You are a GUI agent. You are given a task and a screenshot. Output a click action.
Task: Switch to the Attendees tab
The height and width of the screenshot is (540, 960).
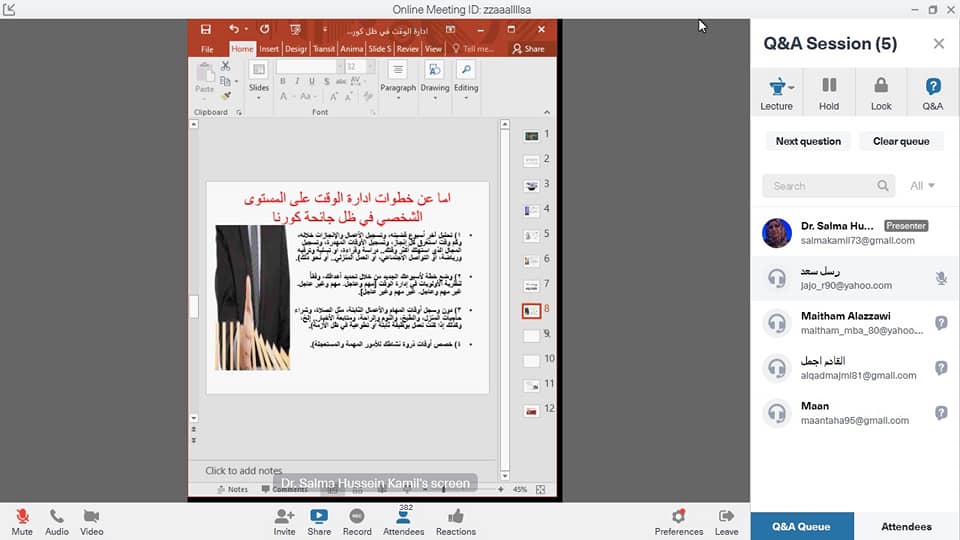tap(907, 527)
